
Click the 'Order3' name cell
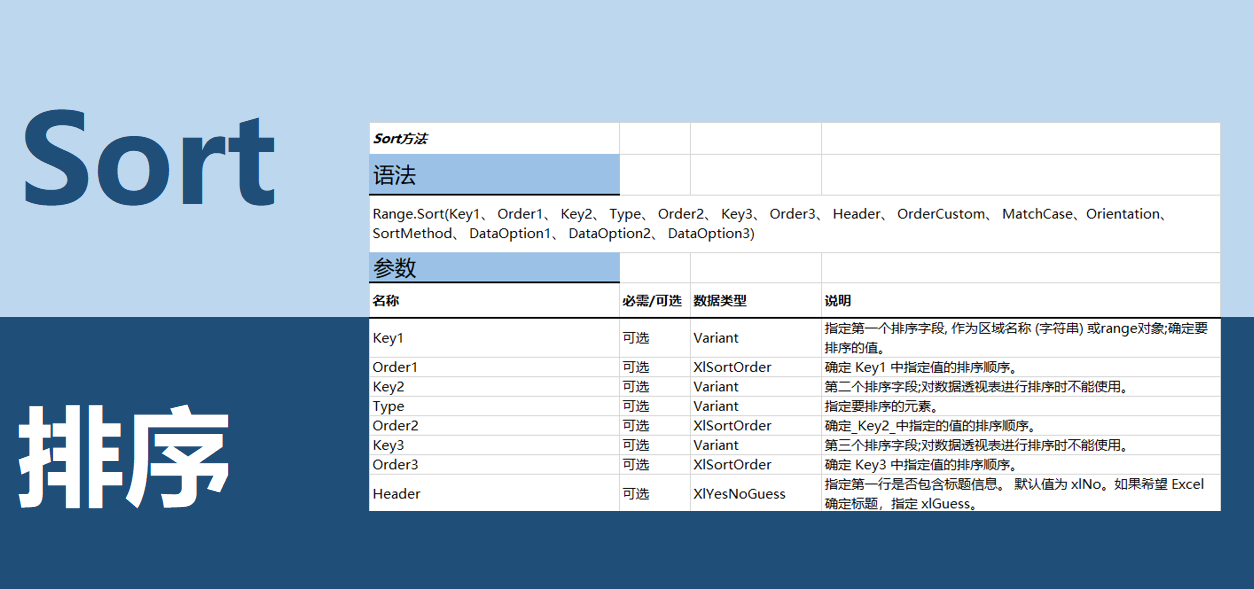coord(494,465)
